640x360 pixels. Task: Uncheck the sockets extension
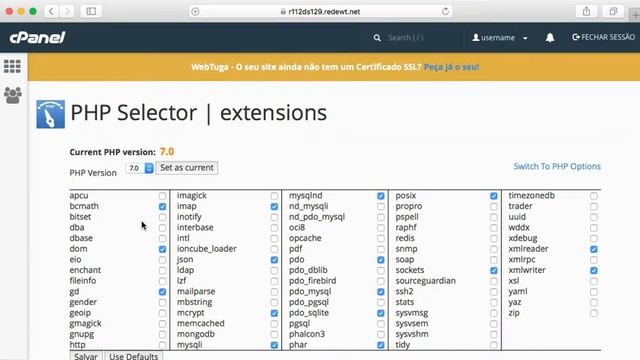click(494, 270)
